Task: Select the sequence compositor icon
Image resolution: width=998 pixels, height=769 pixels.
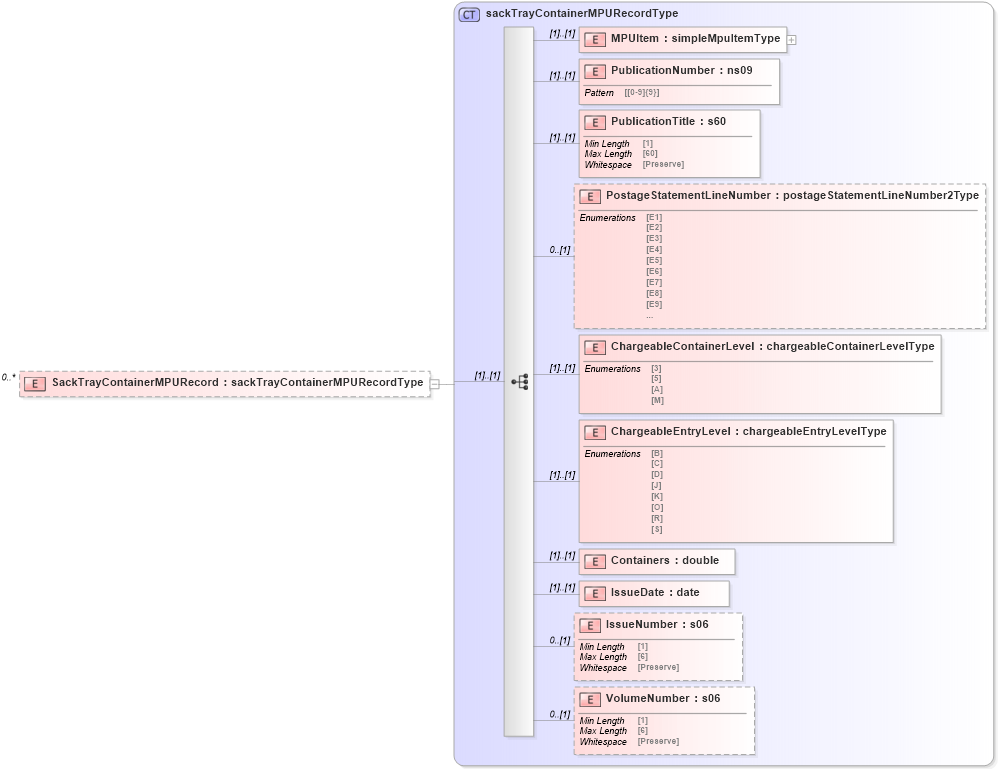Action: coord(521,381)
